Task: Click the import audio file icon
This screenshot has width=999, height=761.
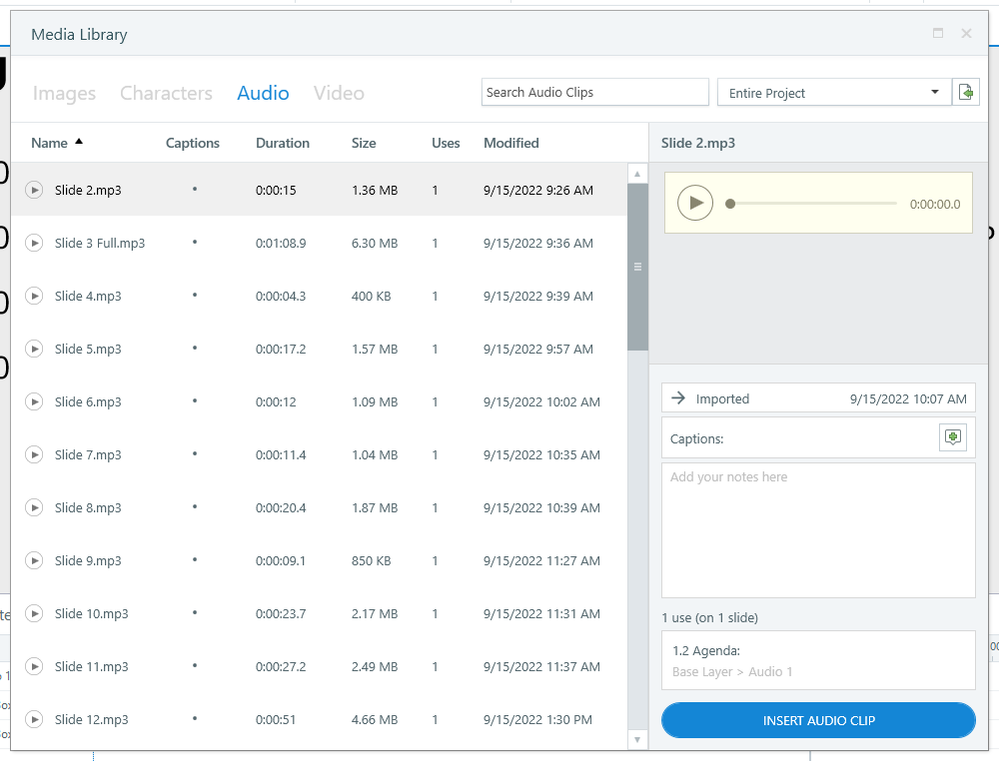Action: (x=965, y=92)
